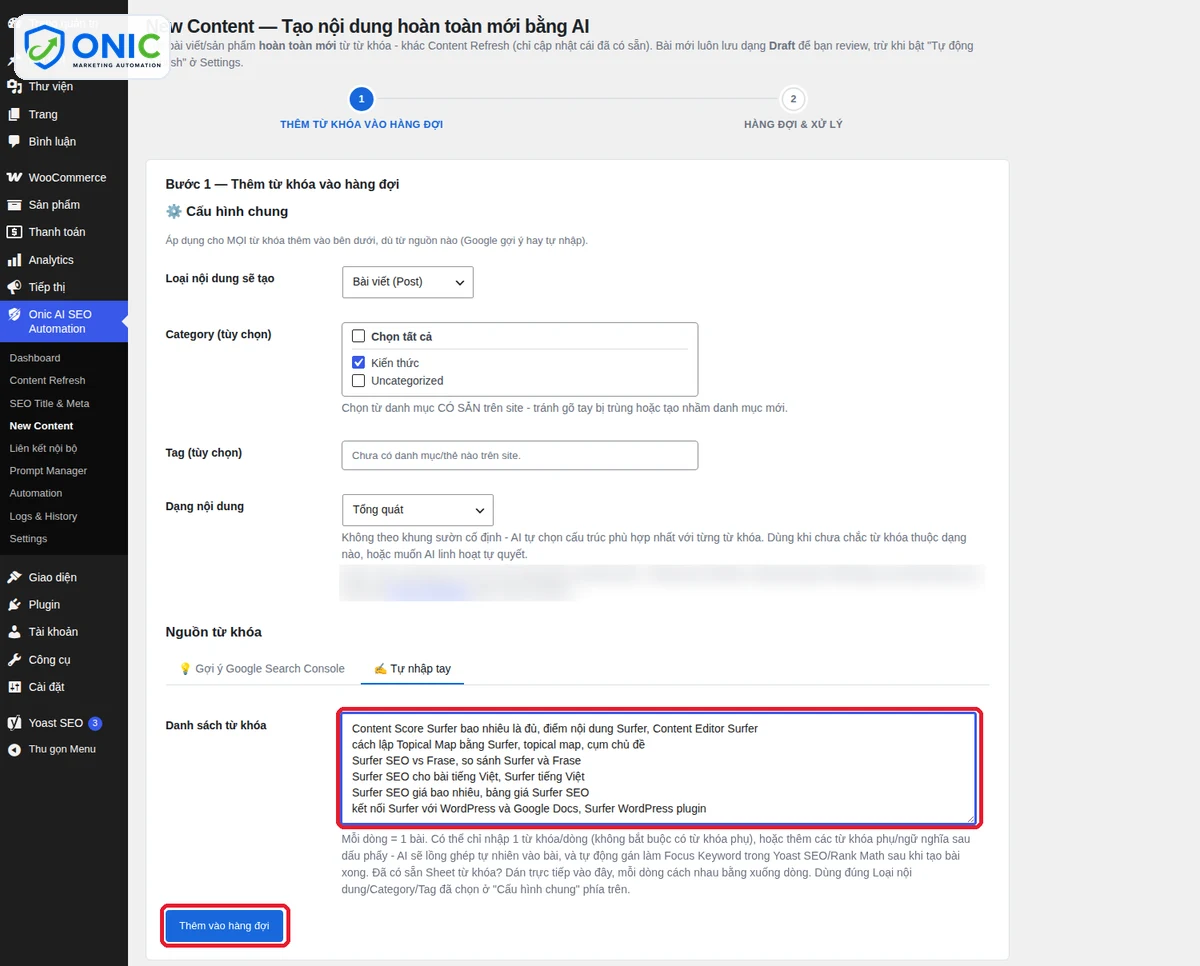The width and height of the screenshot is (1200, 966).
Task: Click the Tài khoản user icon
Action: pyautogui.click(x=14, y=632)
